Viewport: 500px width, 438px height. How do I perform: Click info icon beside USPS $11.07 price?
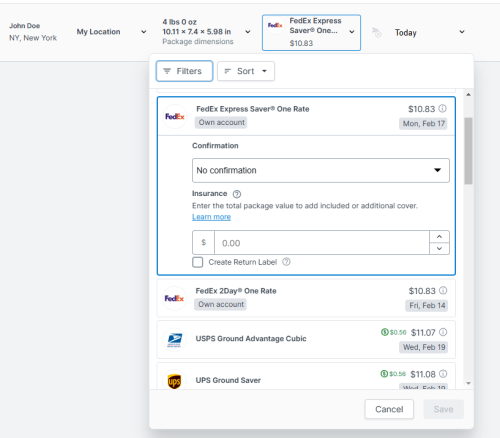[x=443, y=332]
